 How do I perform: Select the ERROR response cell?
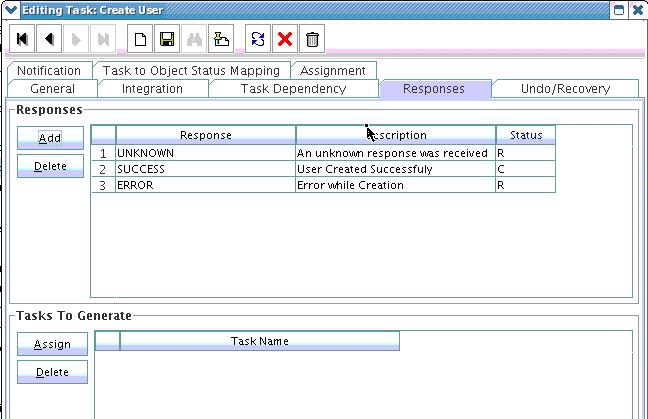coord(205,185)
